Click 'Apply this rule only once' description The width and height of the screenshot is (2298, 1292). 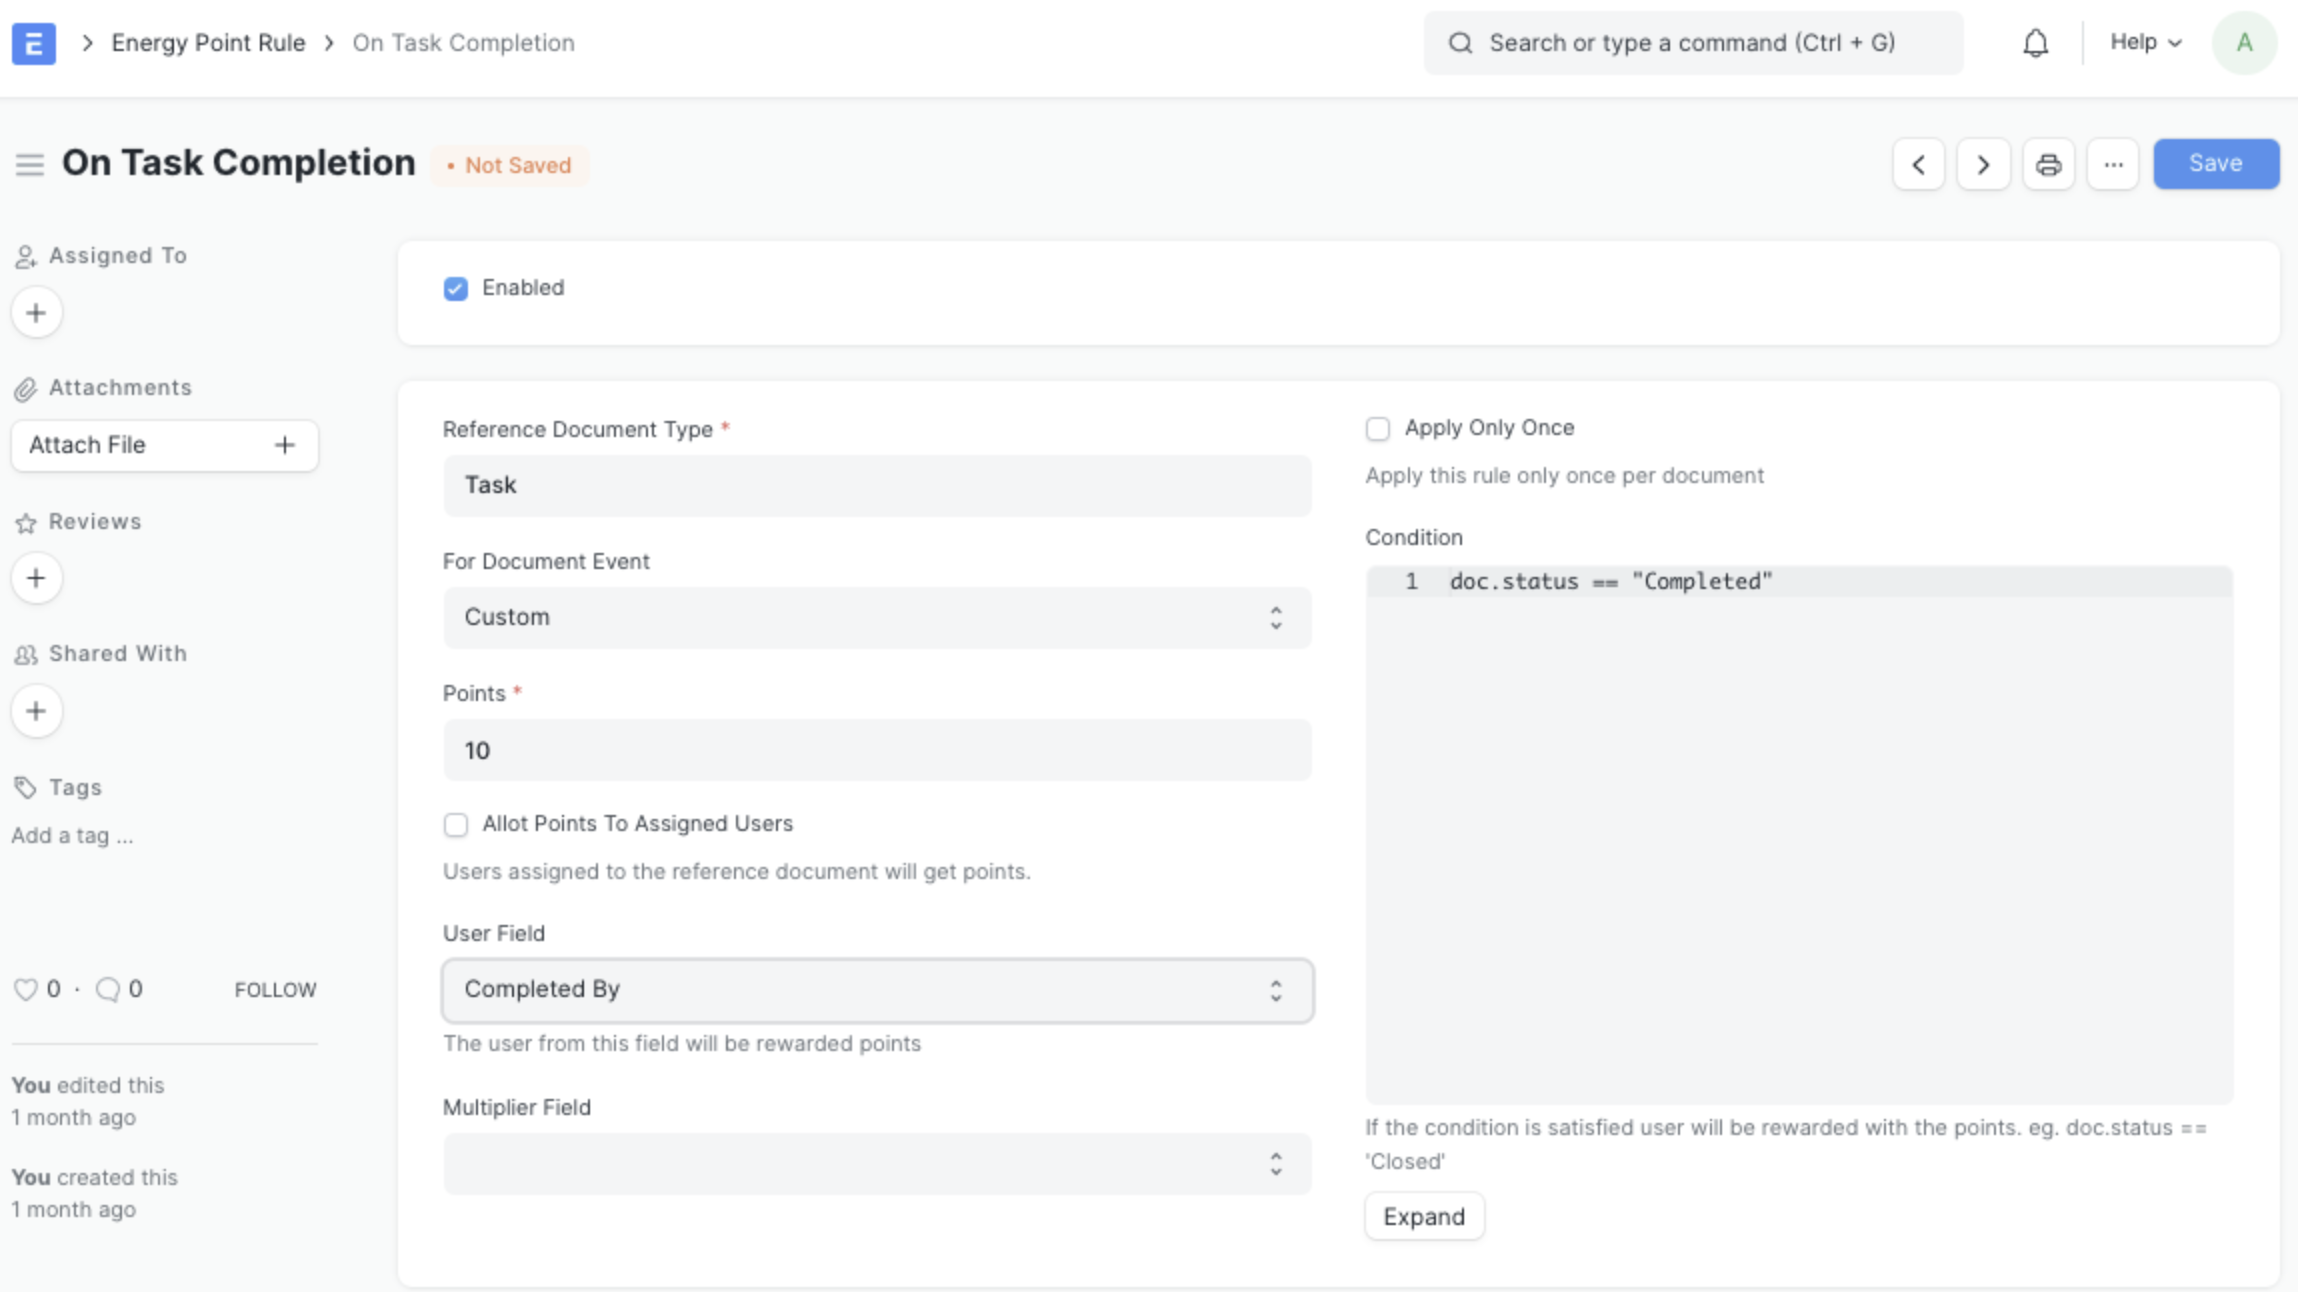click(x=1564, y=476)
